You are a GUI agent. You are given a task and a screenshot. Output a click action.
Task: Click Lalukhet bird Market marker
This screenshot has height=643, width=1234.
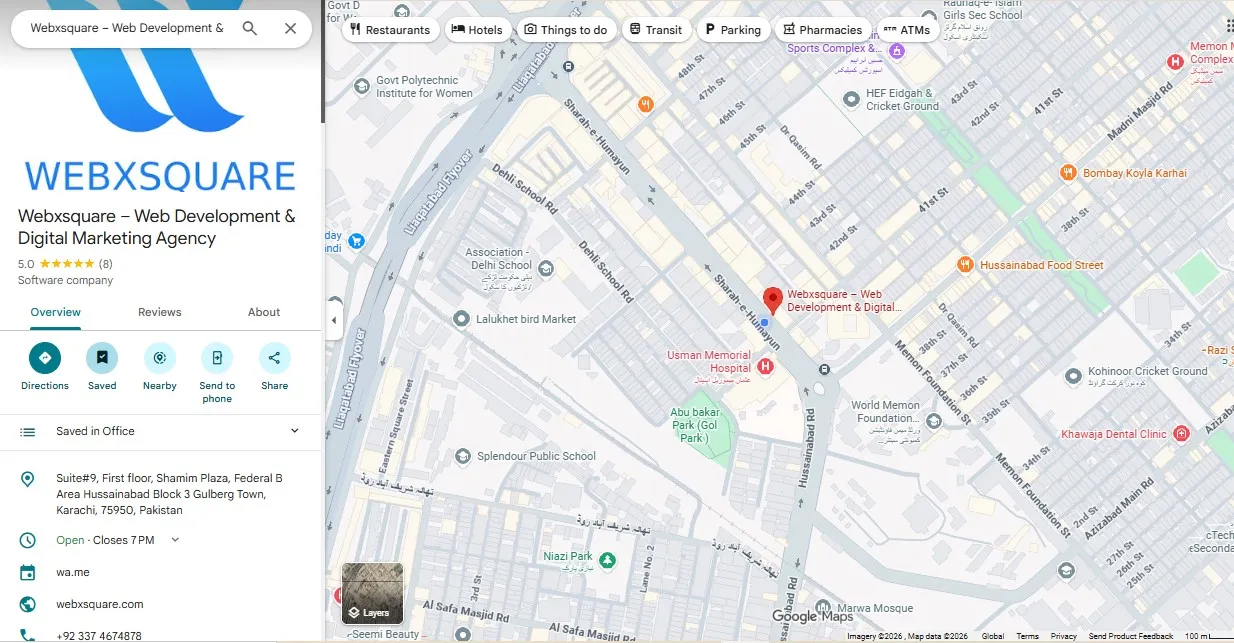[461, 319]
